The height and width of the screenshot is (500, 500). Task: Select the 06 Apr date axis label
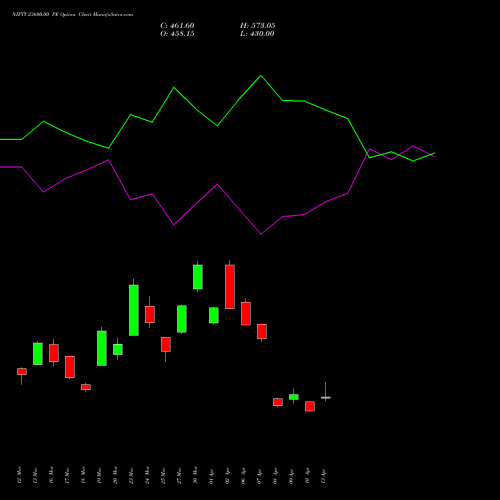pos(243,476)
